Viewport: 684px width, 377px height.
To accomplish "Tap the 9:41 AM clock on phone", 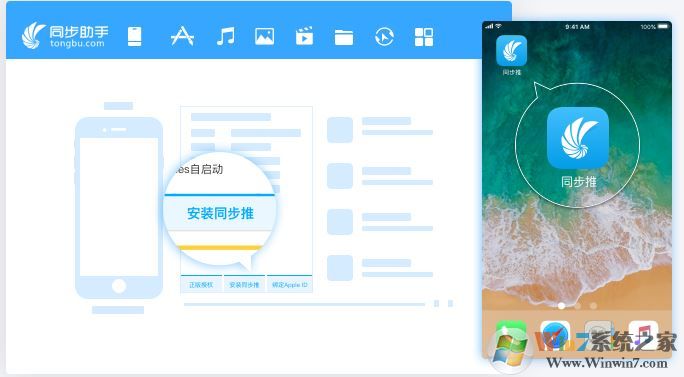I will pyautogui.click(x=577, y=27).
